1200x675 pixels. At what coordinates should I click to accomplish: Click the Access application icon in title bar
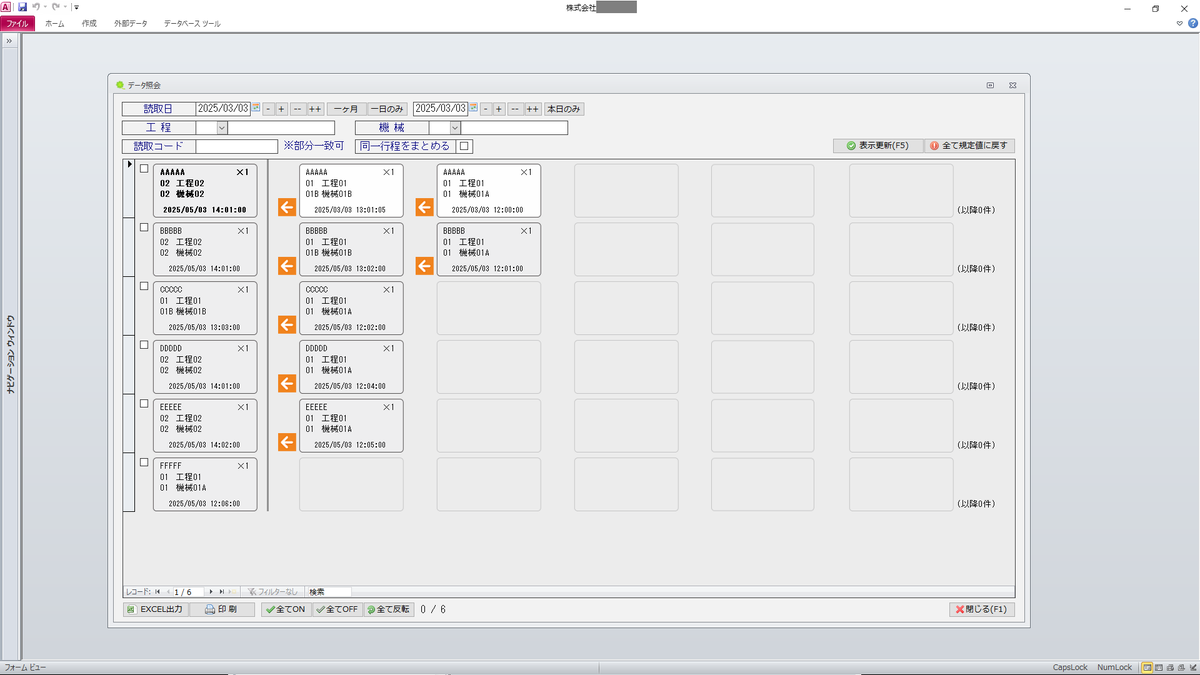point(6,7)
